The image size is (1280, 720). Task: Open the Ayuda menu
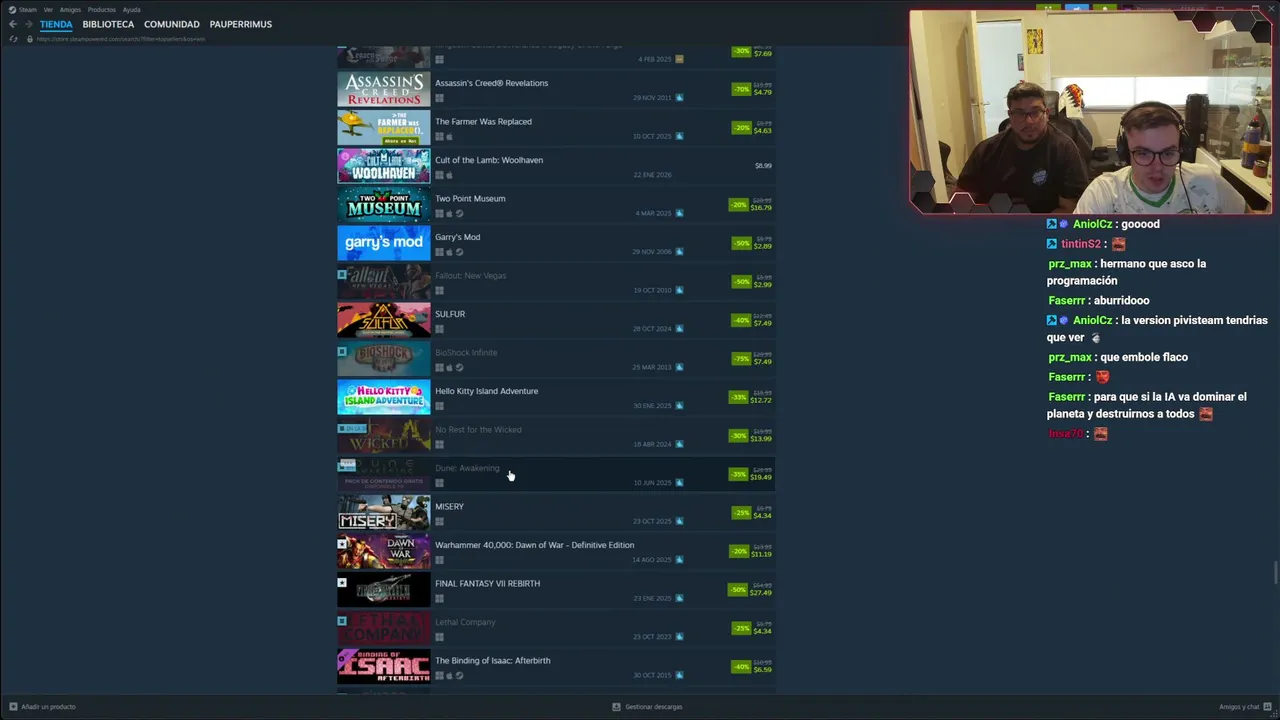click(132, 10)
